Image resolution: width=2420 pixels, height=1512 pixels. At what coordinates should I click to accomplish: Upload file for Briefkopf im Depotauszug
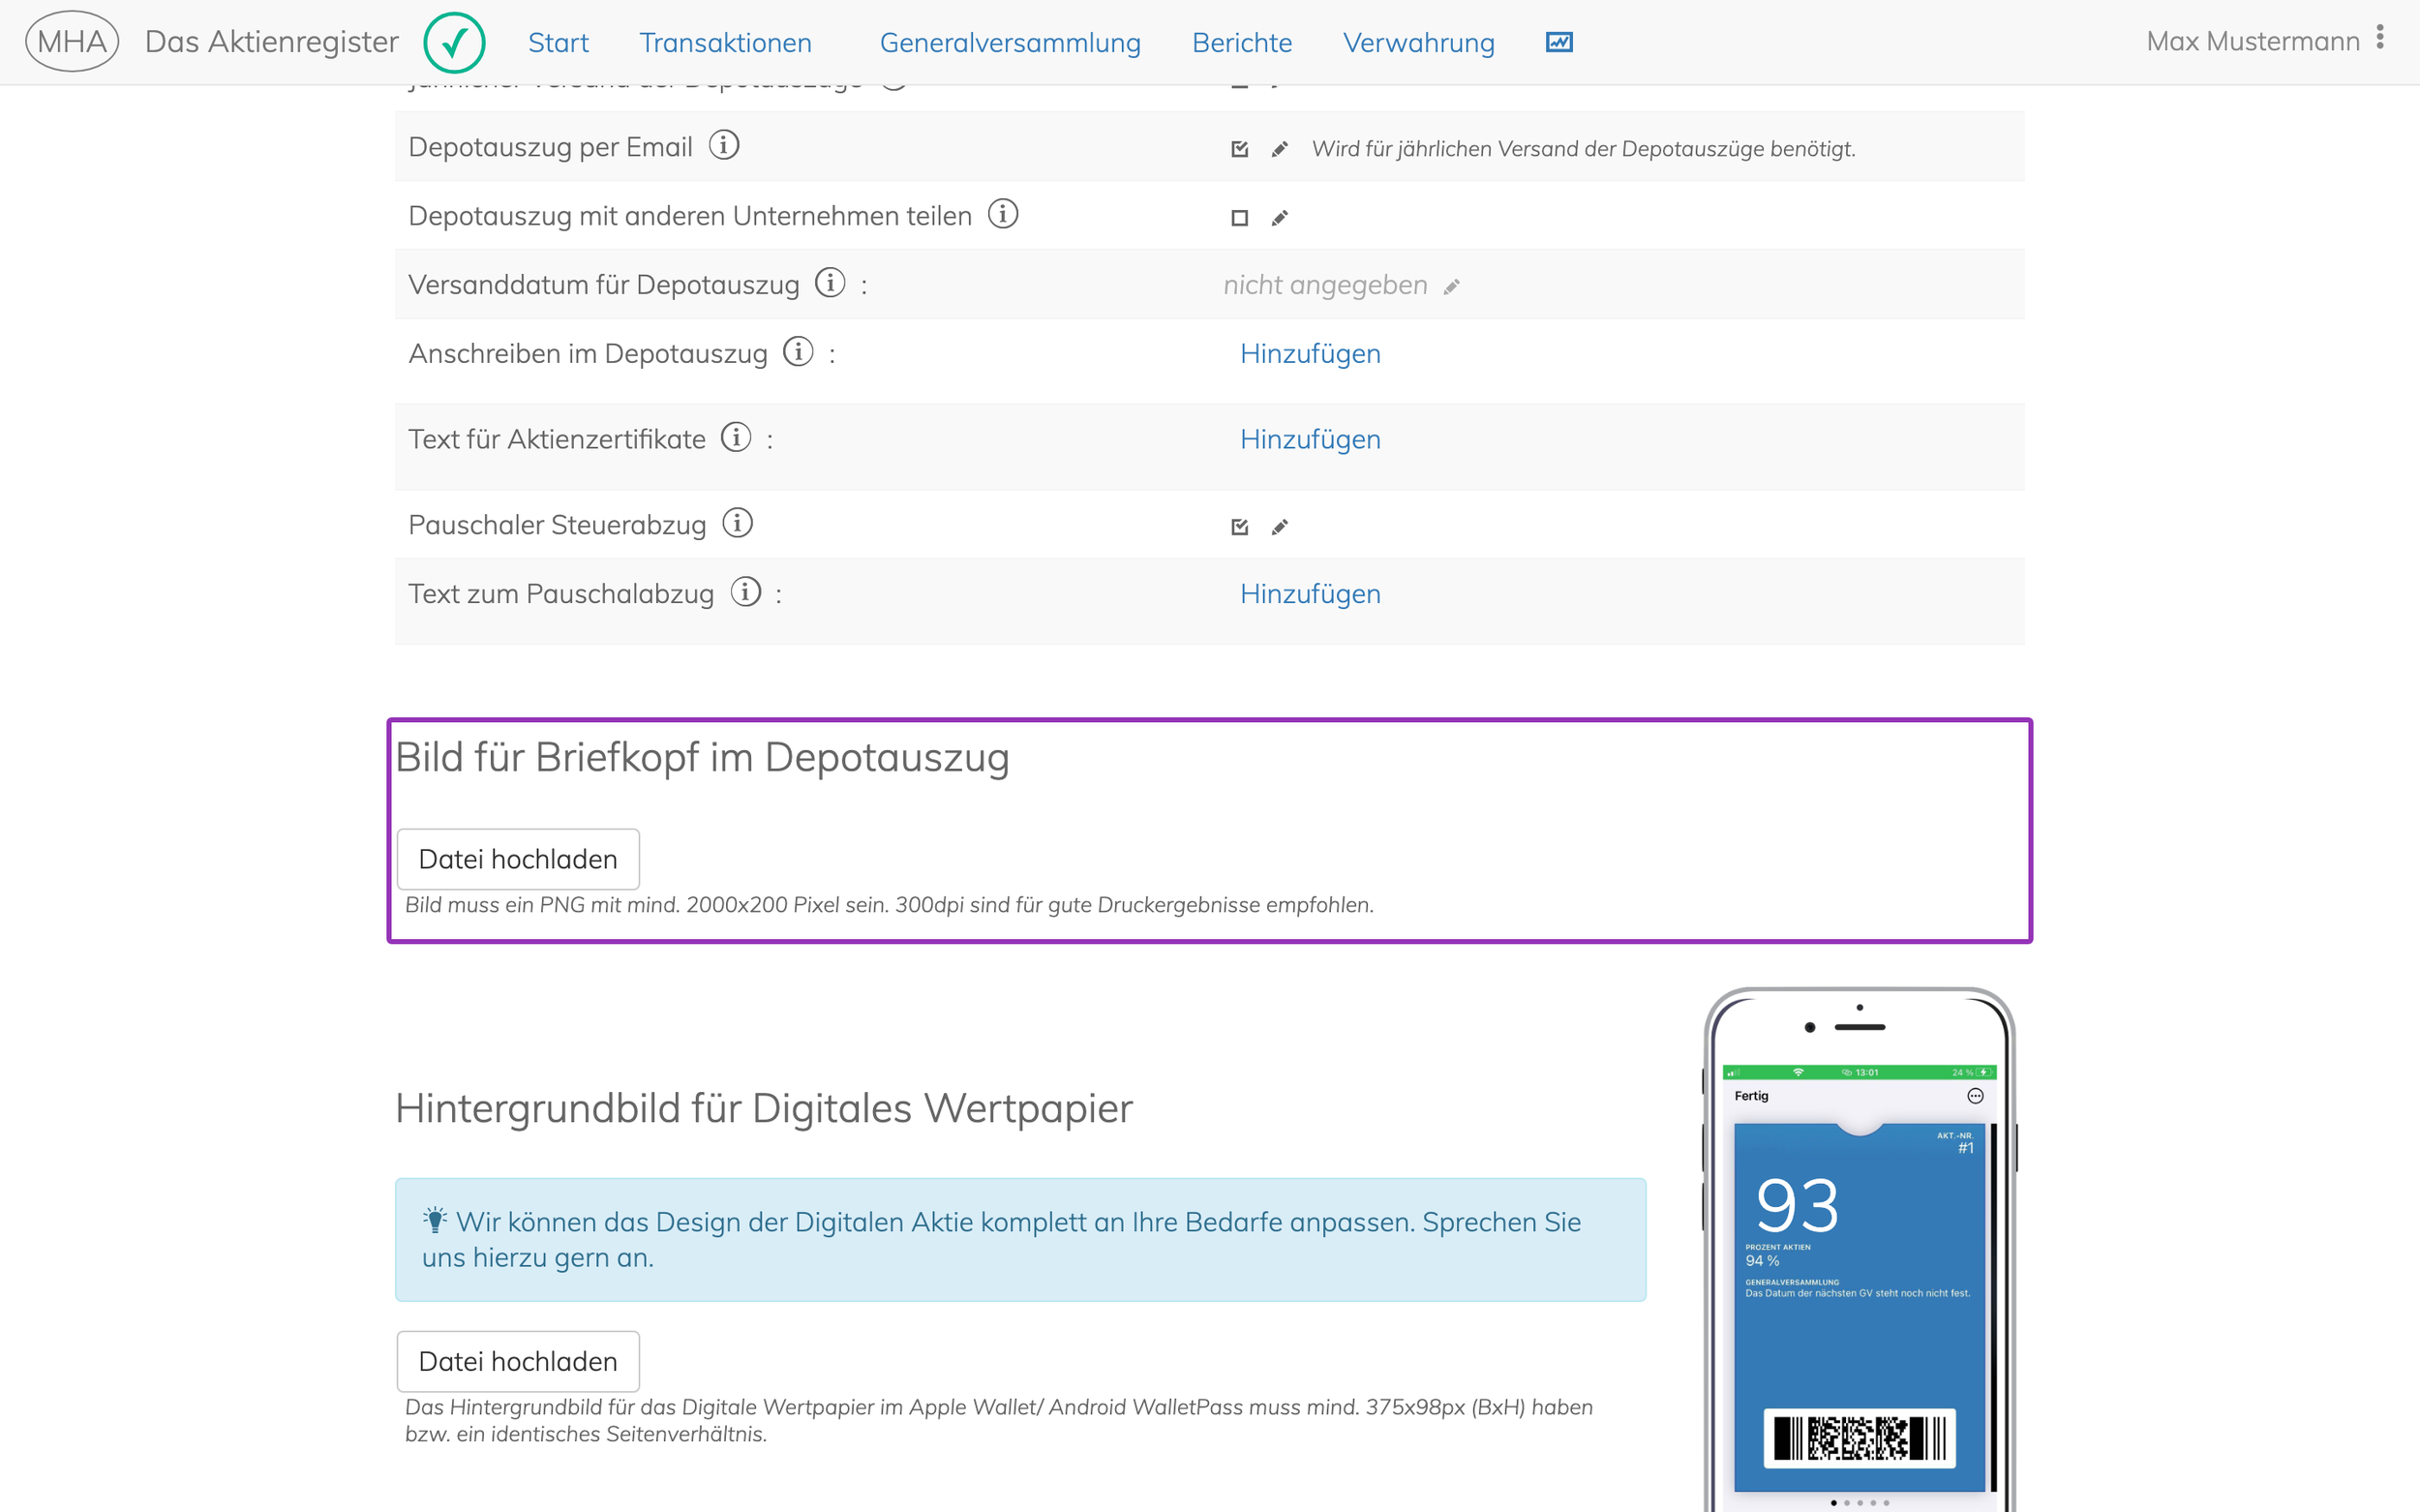click(518, 859)
